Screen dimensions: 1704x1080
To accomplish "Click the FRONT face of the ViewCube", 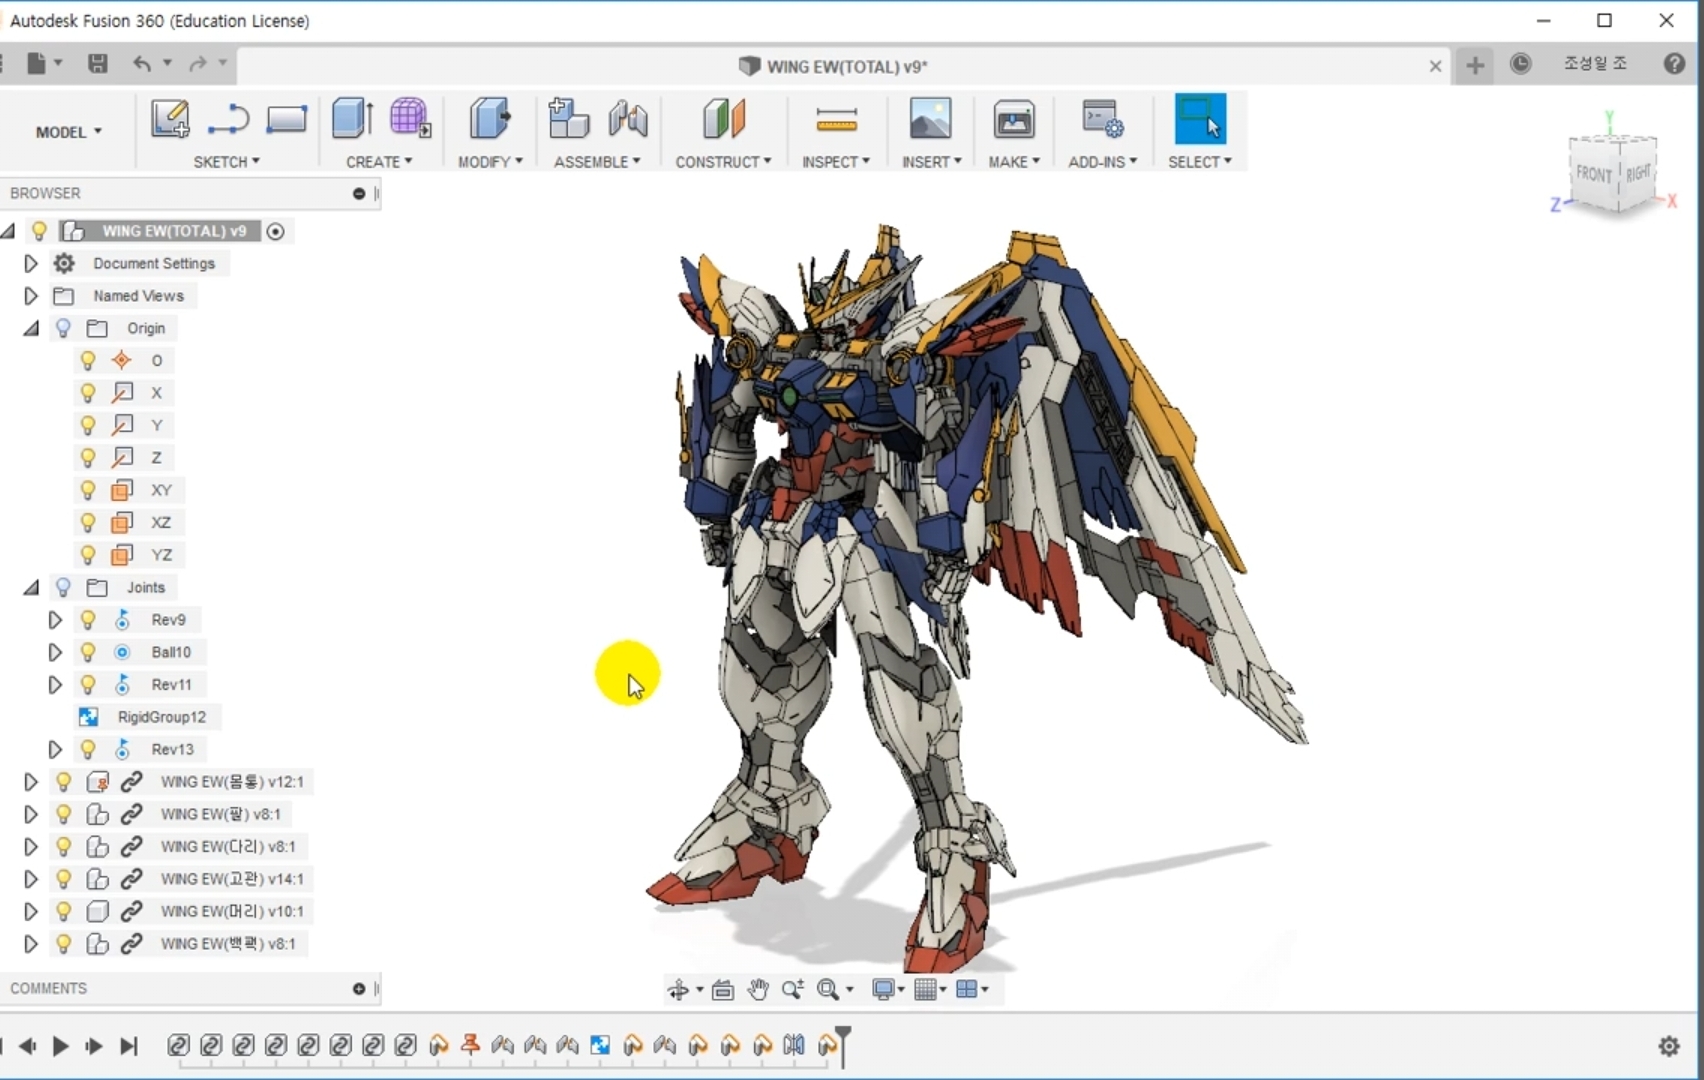I will point(1593,174).
